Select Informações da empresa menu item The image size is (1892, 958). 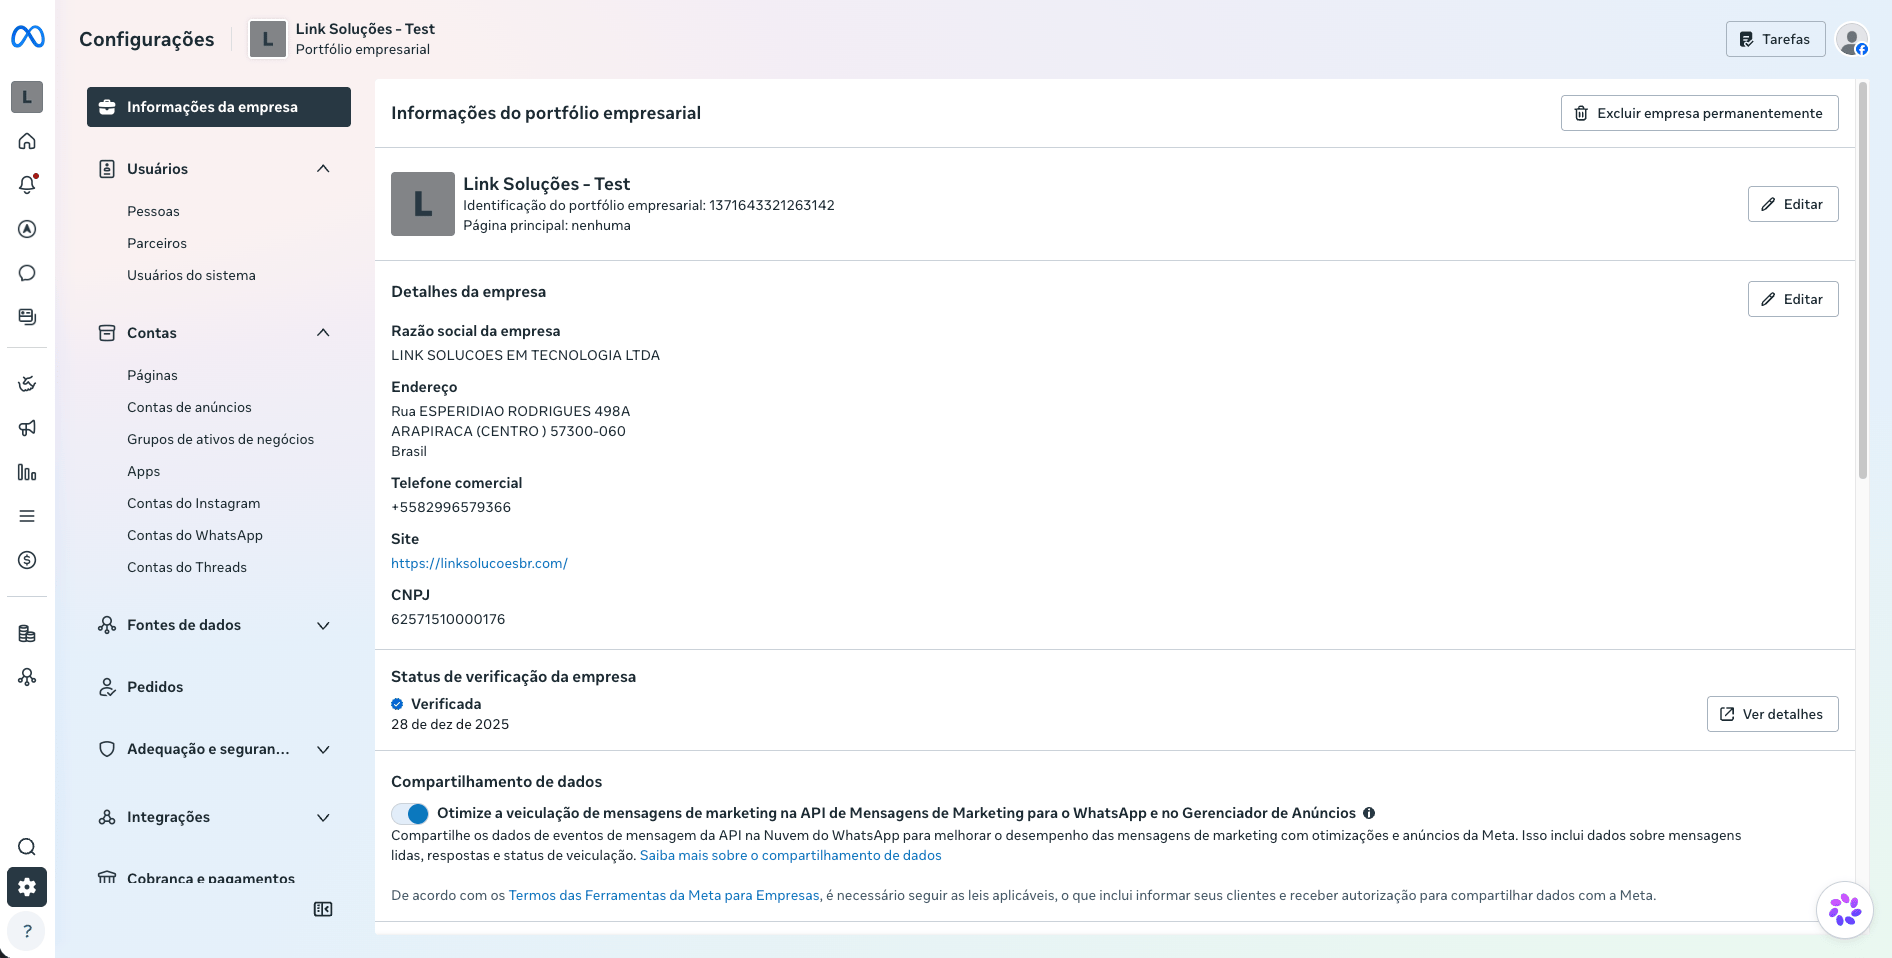click(x=219, y=107)
